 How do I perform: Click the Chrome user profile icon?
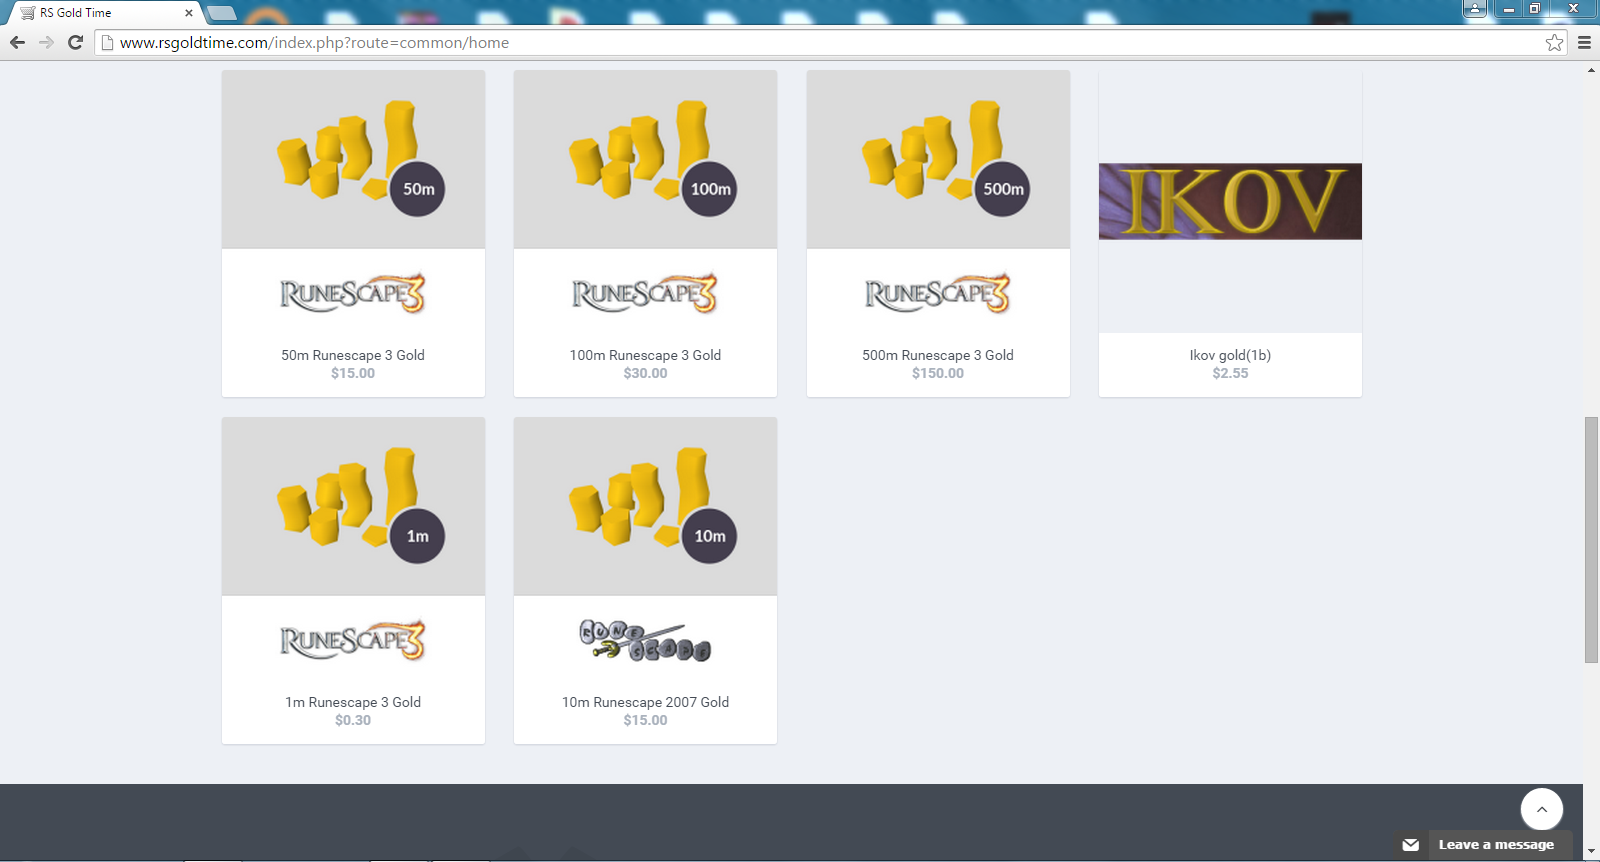pos(1475,9)
